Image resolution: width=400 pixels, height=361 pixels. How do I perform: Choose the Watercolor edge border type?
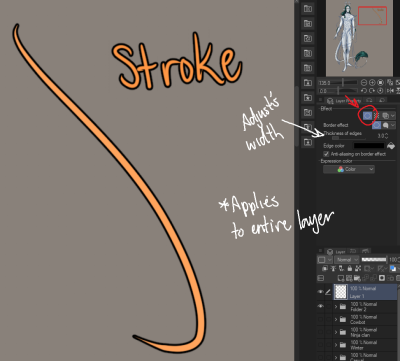[386, 125]
